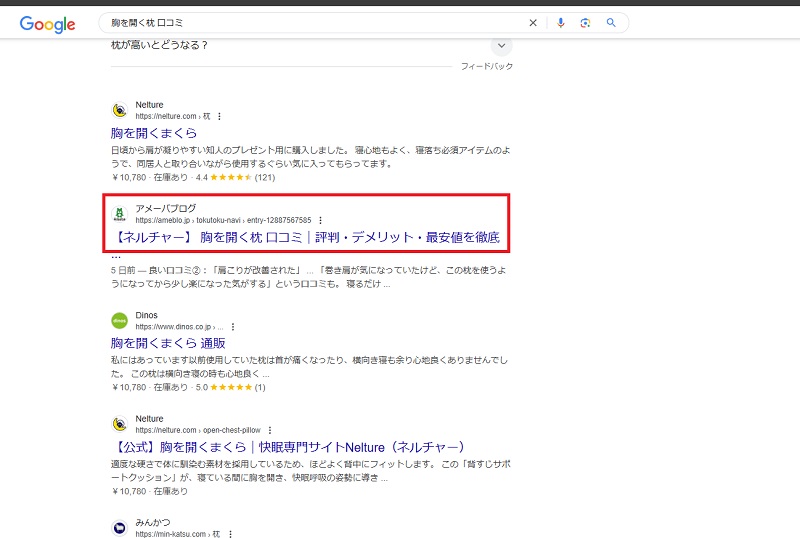Screen dimensions: 800x538
Task: Click the magnifier search button
Action: (x=611, y=22)
